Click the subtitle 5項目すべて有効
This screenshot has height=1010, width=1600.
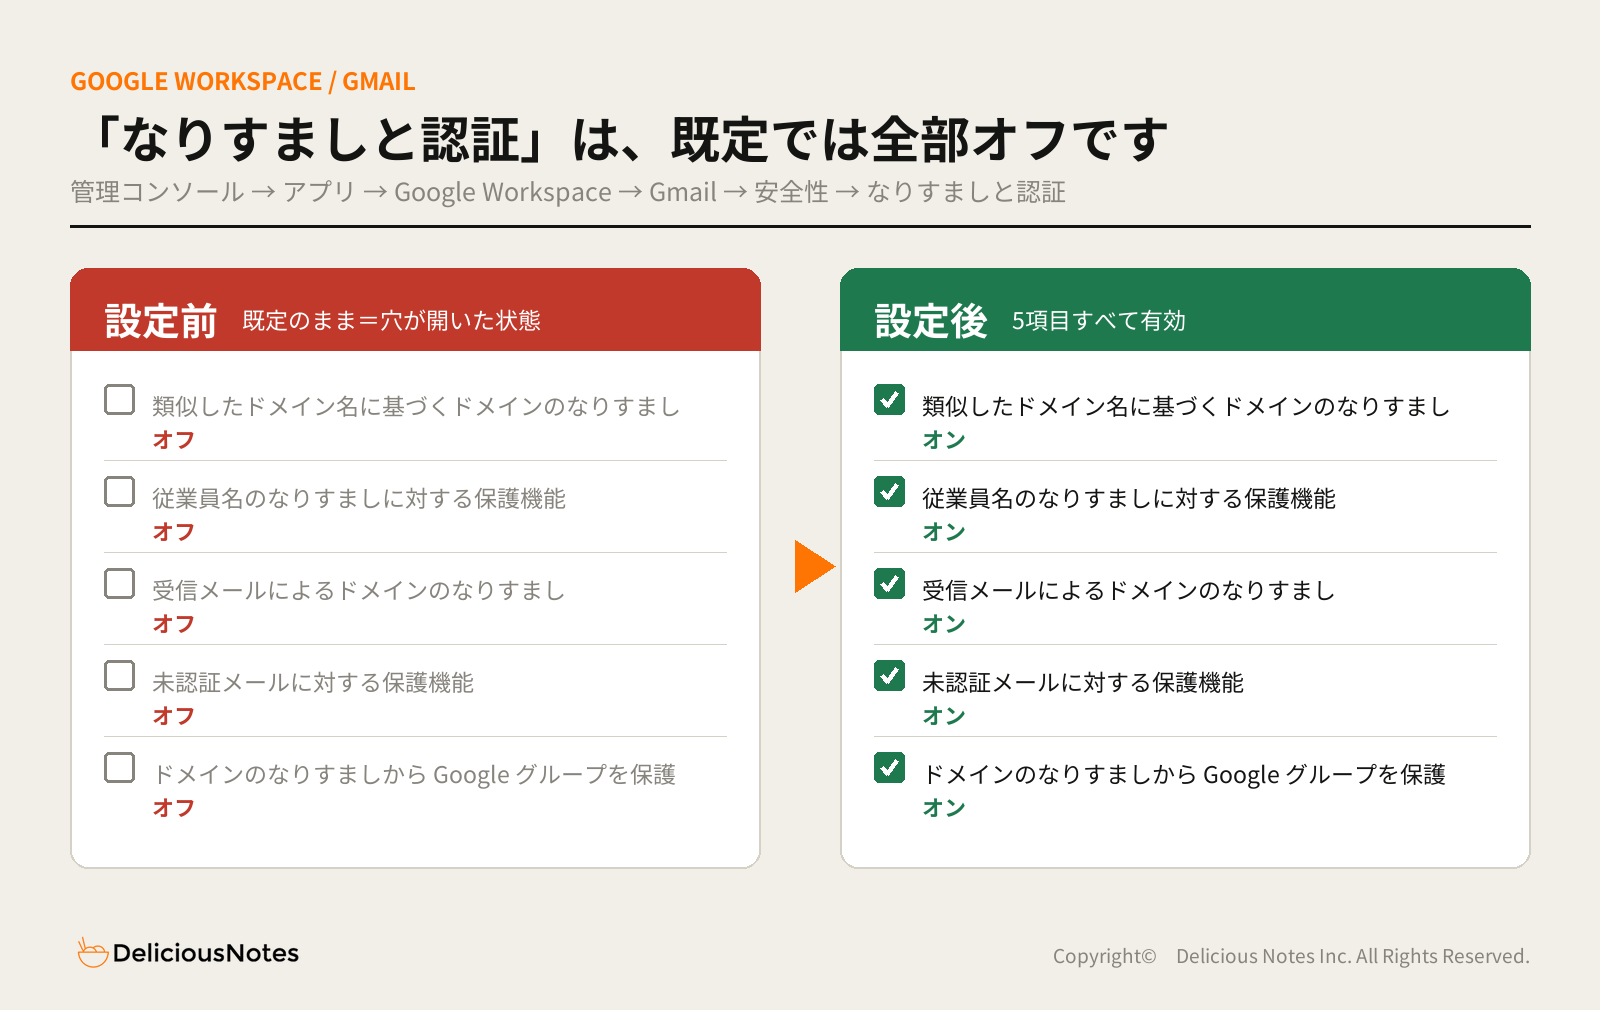point(1099,321)
